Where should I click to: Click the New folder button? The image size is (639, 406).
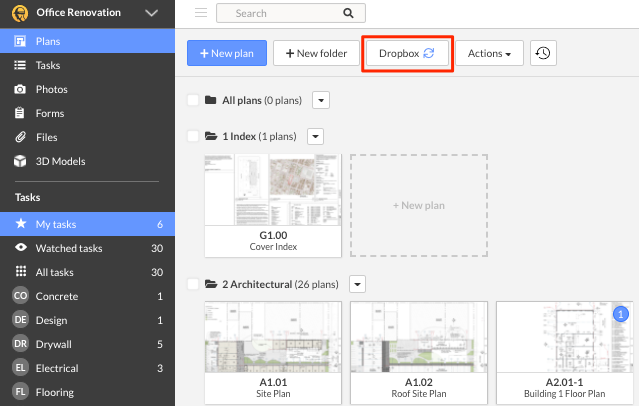pos(316,53)
